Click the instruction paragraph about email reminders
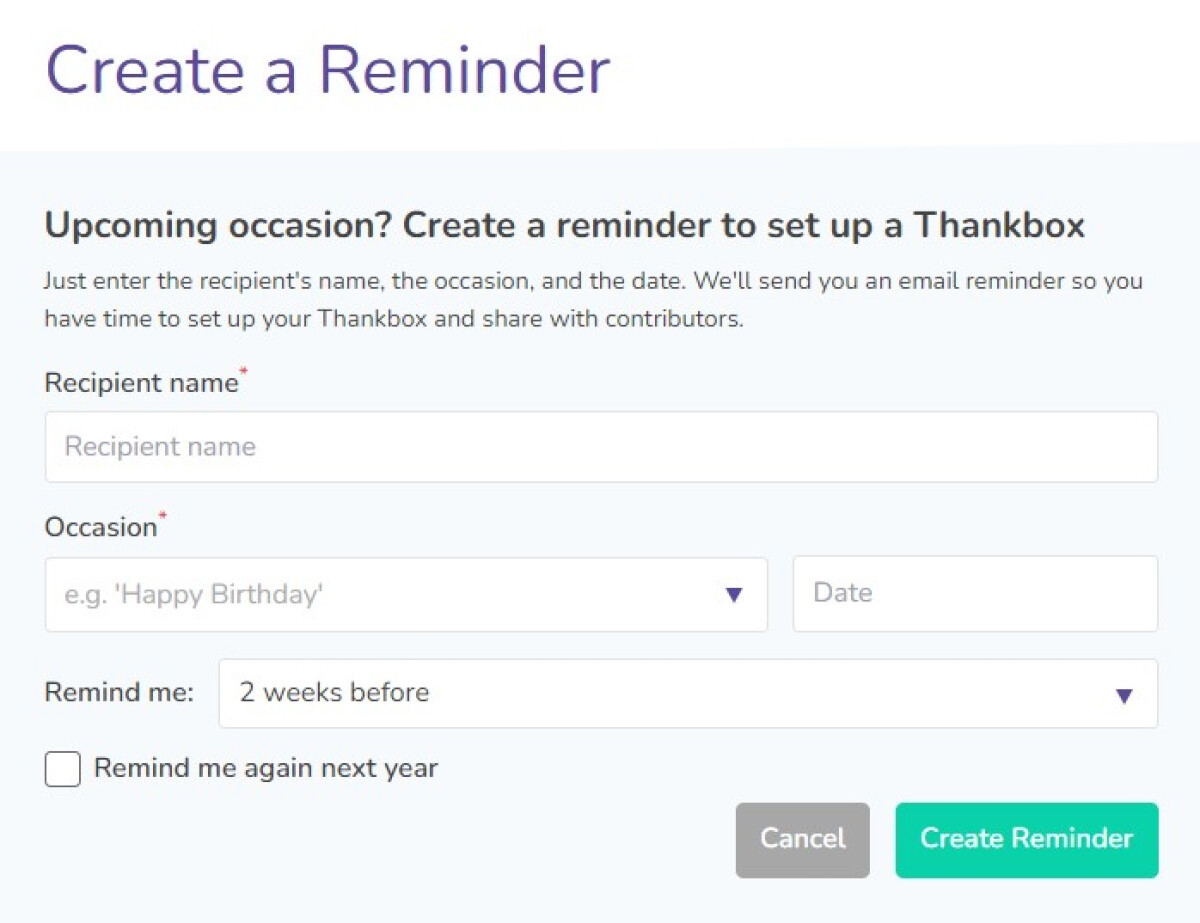 593,301
